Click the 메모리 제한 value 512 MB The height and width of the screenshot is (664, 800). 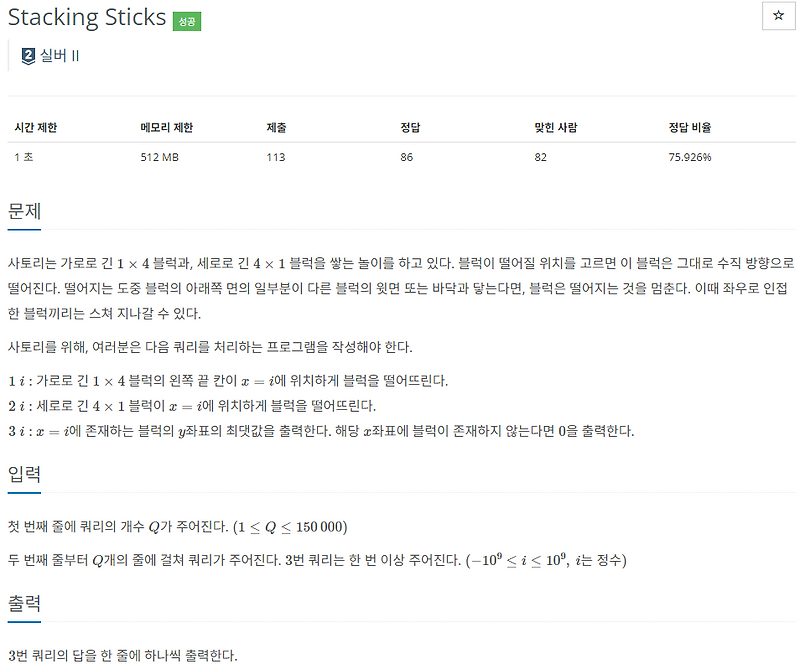157,157
